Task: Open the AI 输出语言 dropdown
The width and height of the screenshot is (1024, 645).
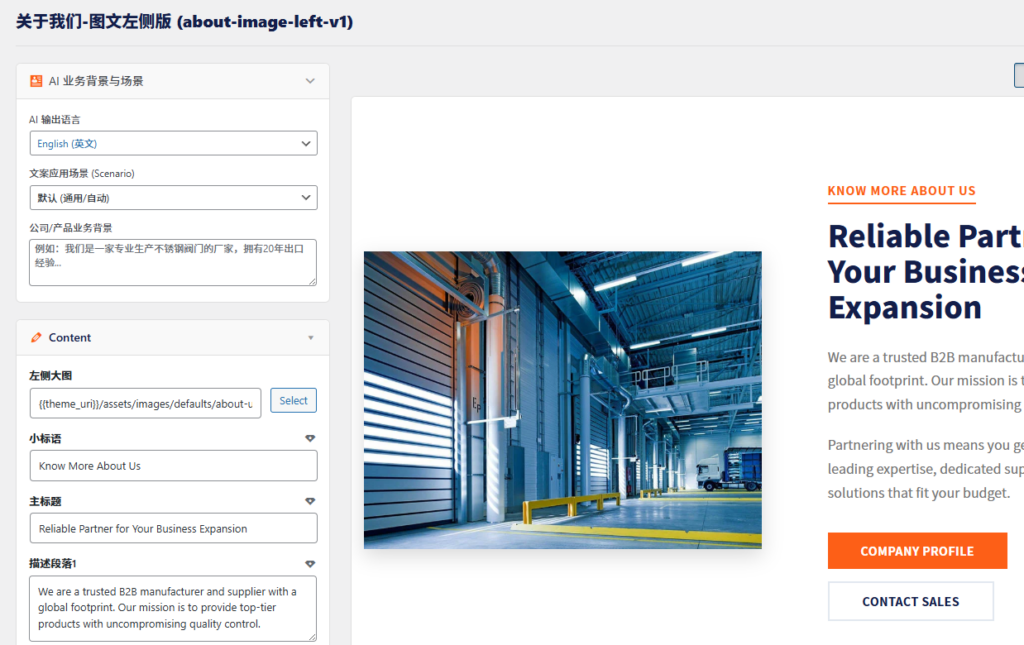Action: 173,144
